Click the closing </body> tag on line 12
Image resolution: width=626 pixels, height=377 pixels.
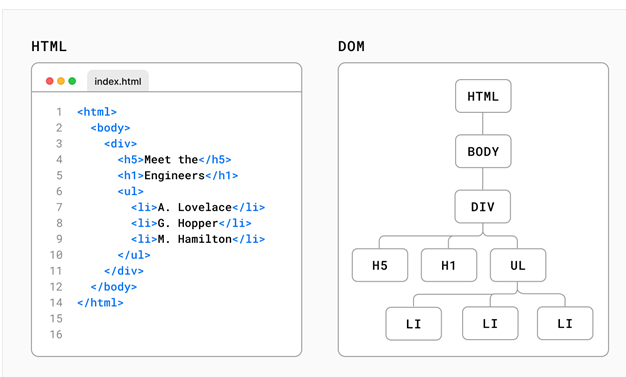pos(114,287)
